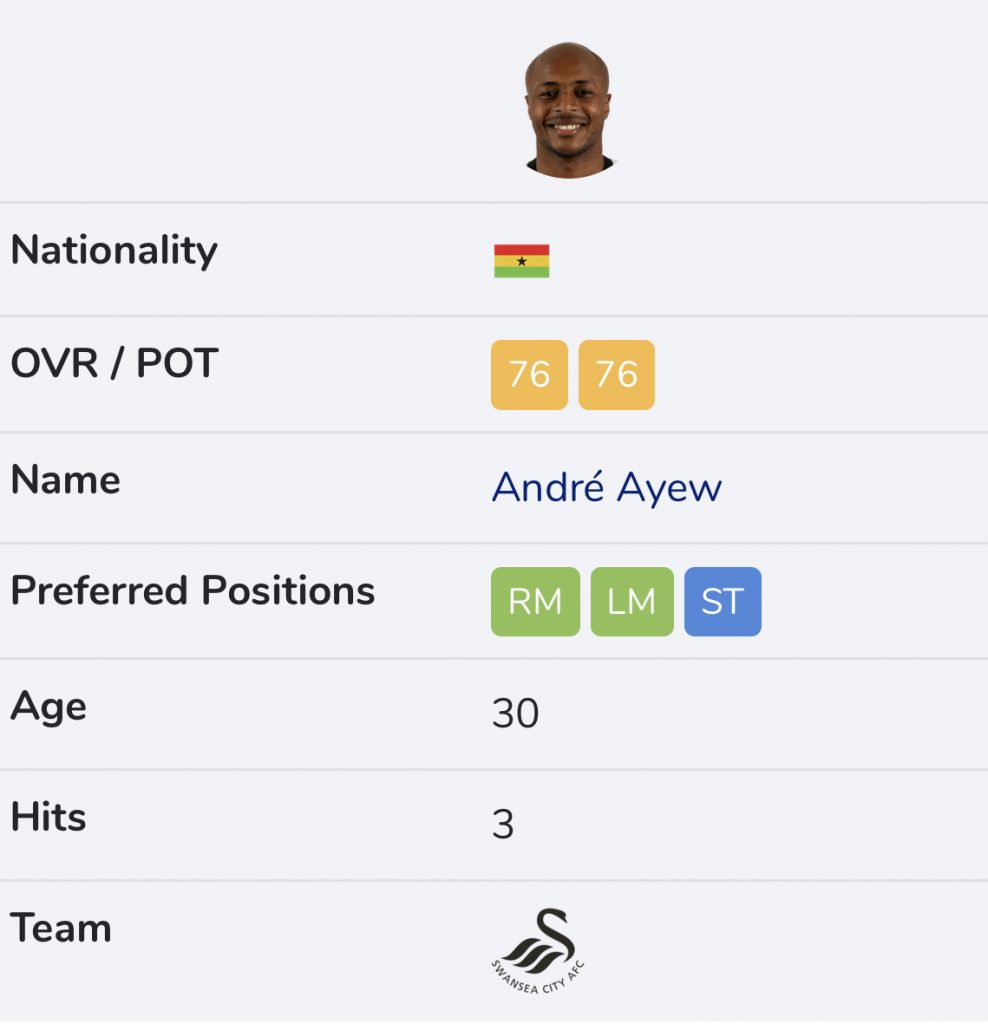
Task: Click André Ayew's player portrait
Action: point(568,110)
